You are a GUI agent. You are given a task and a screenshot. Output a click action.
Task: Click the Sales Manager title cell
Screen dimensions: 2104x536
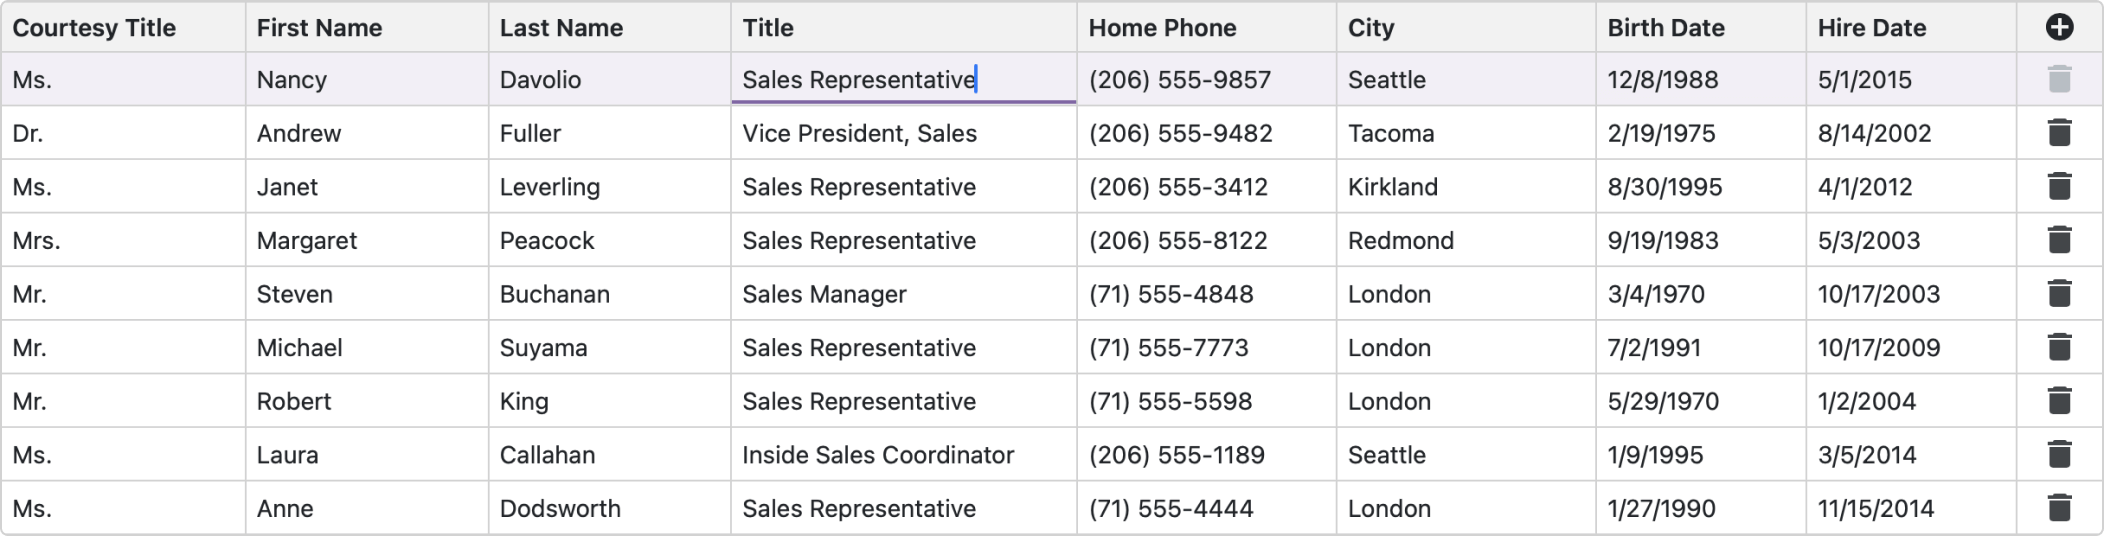[824, 294]
